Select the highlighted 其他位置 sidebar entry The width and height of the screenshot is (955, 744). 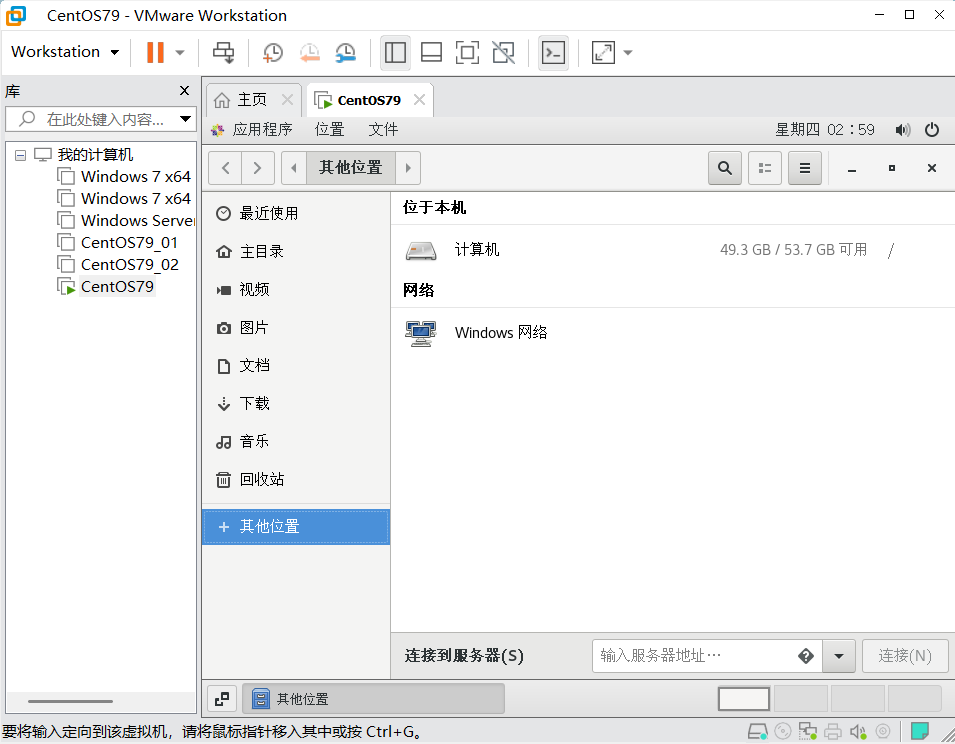[296, 527]
